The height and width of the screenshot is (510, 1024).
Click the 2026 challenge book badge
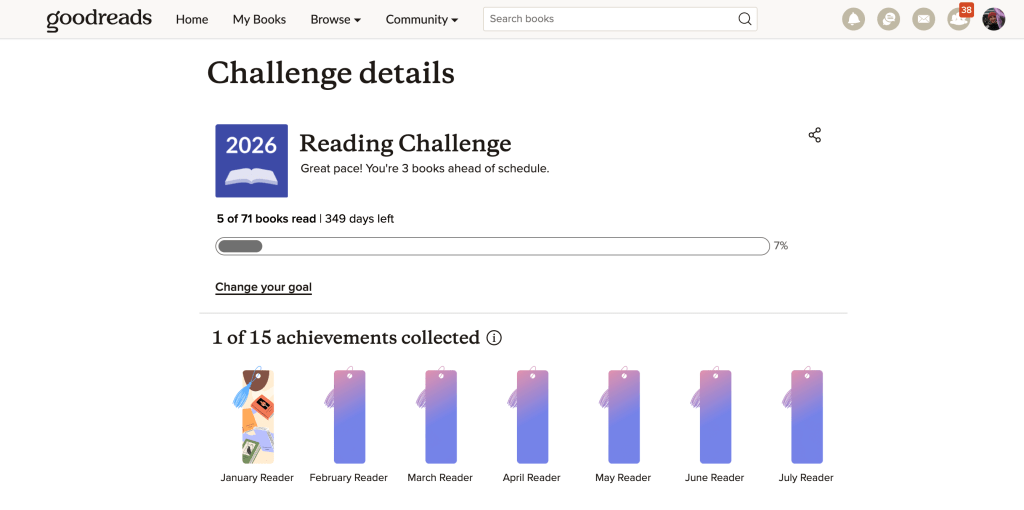(x=251, y=160)
